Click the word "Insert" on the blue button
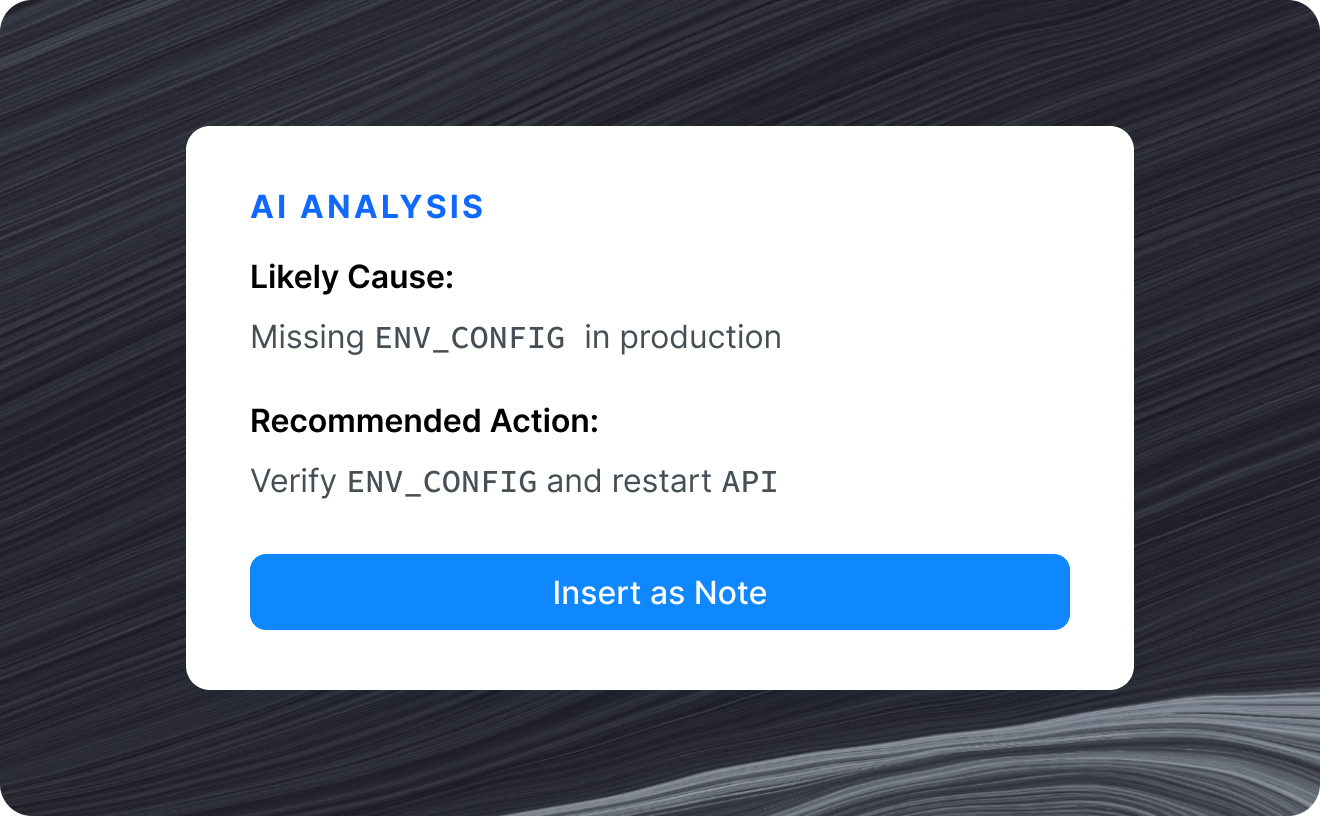 click(x=597, y=592)
